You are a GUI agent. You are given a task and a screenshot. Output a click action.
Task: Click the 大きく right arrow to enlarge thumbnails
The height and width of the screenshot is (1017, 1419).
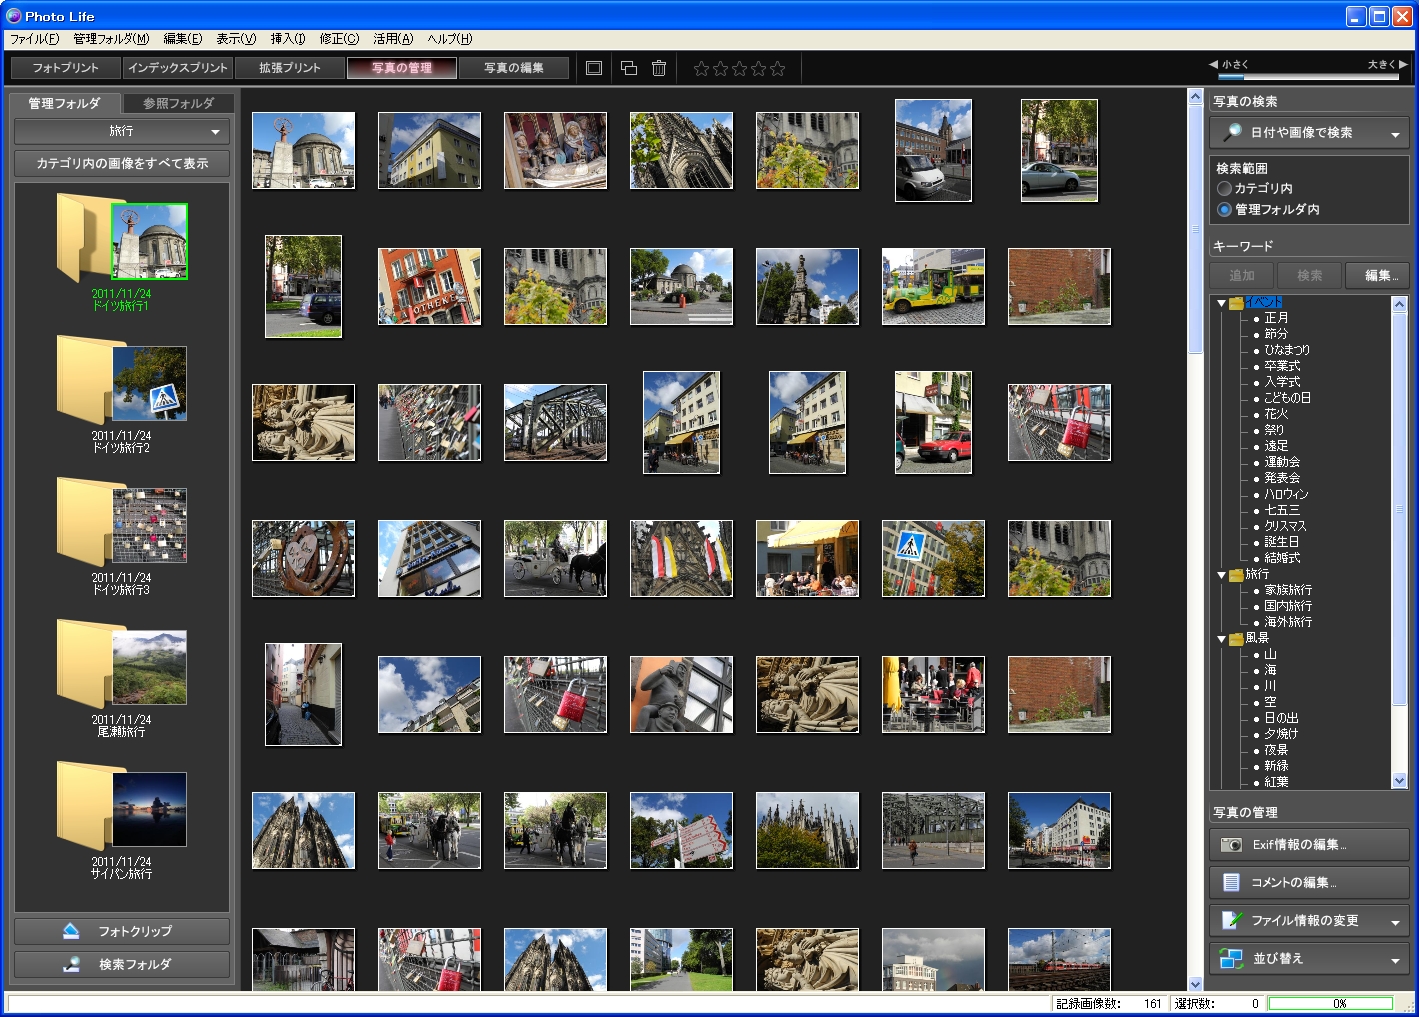pos(1403,64)
